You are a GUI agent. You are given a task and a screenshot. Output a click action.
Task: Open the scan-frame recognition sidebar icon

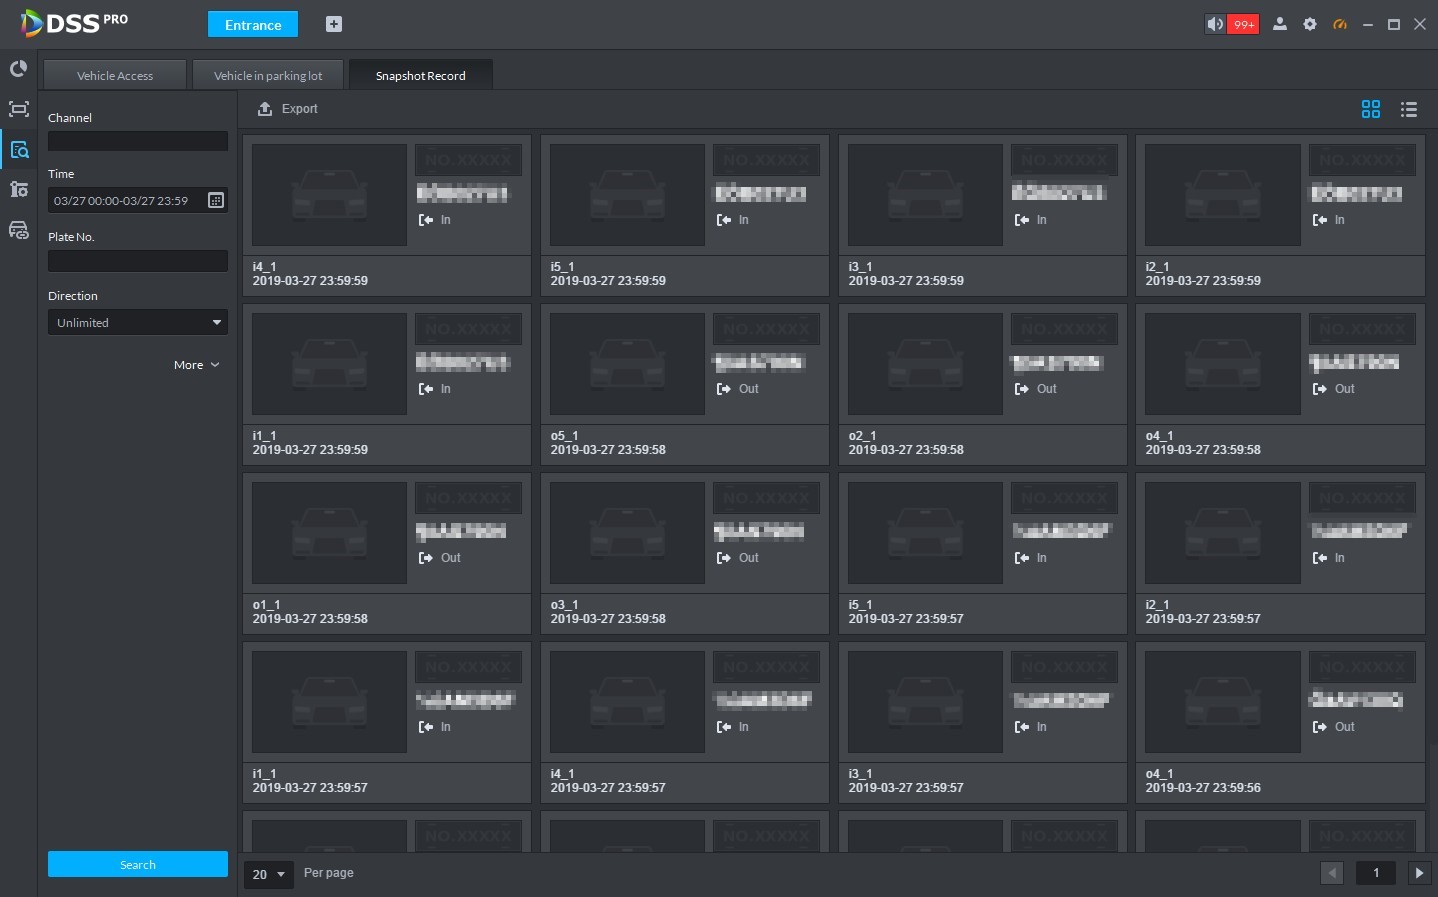[x=18, y=109]
